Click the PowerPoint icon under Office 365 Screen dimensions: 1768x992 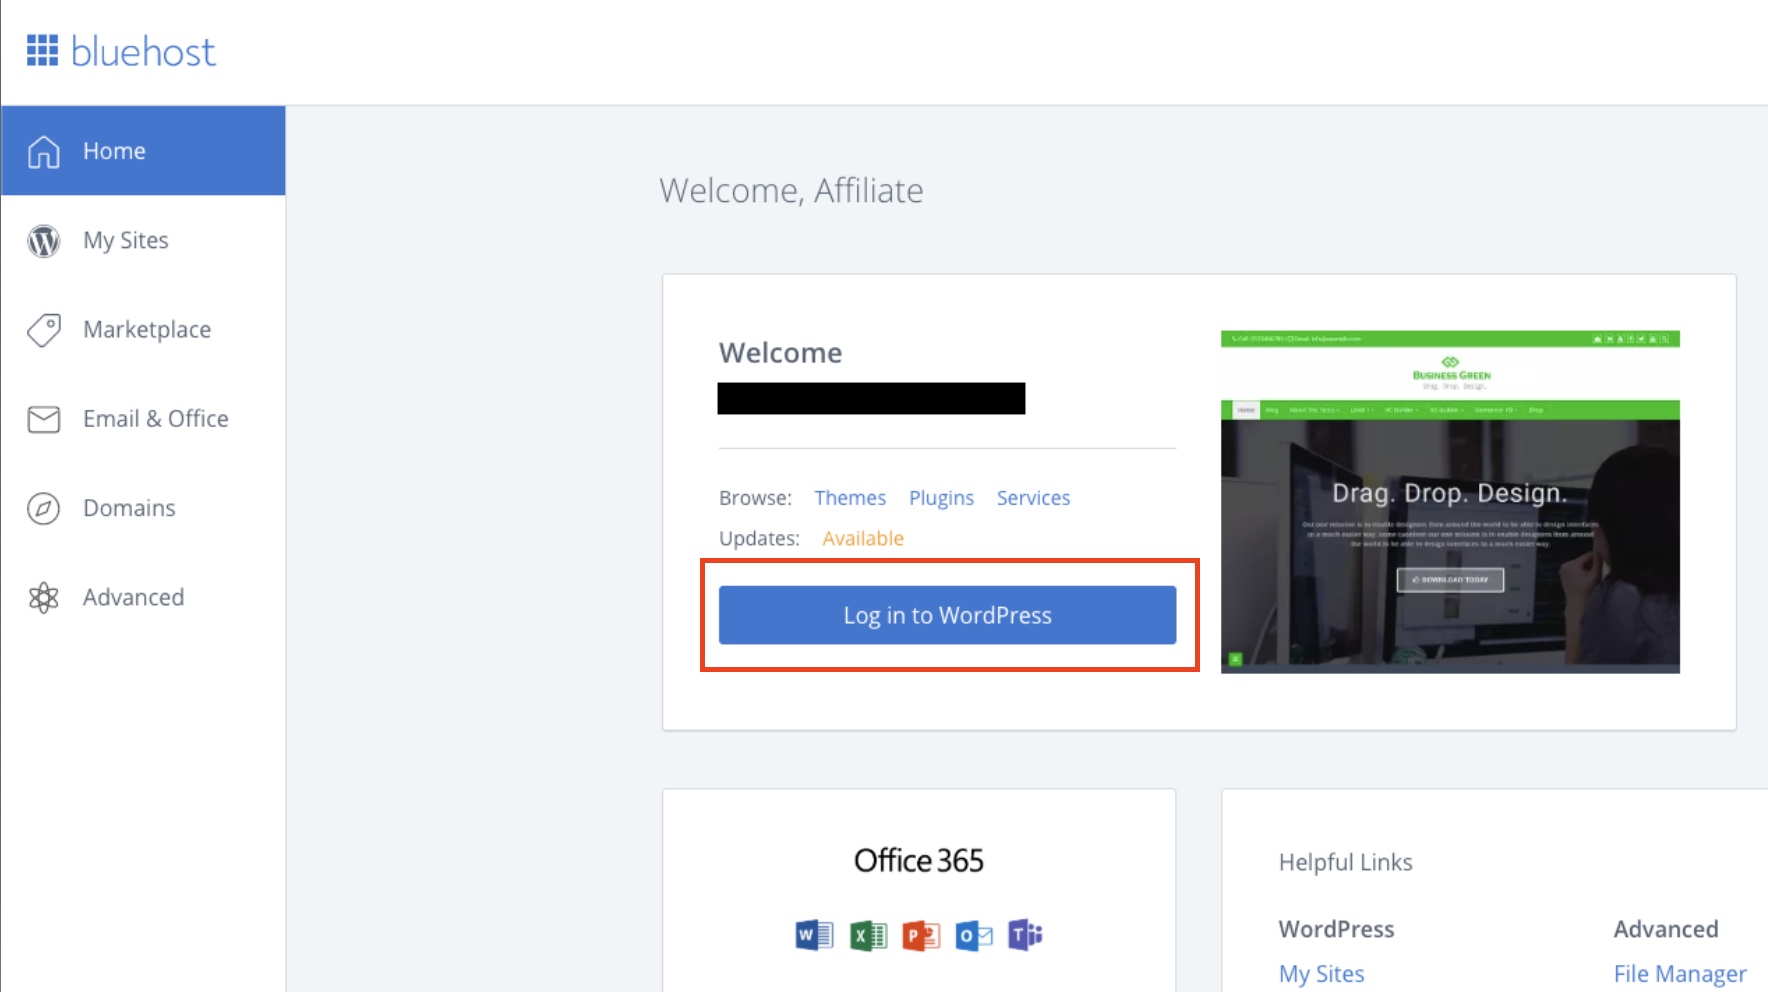[921, 935]
